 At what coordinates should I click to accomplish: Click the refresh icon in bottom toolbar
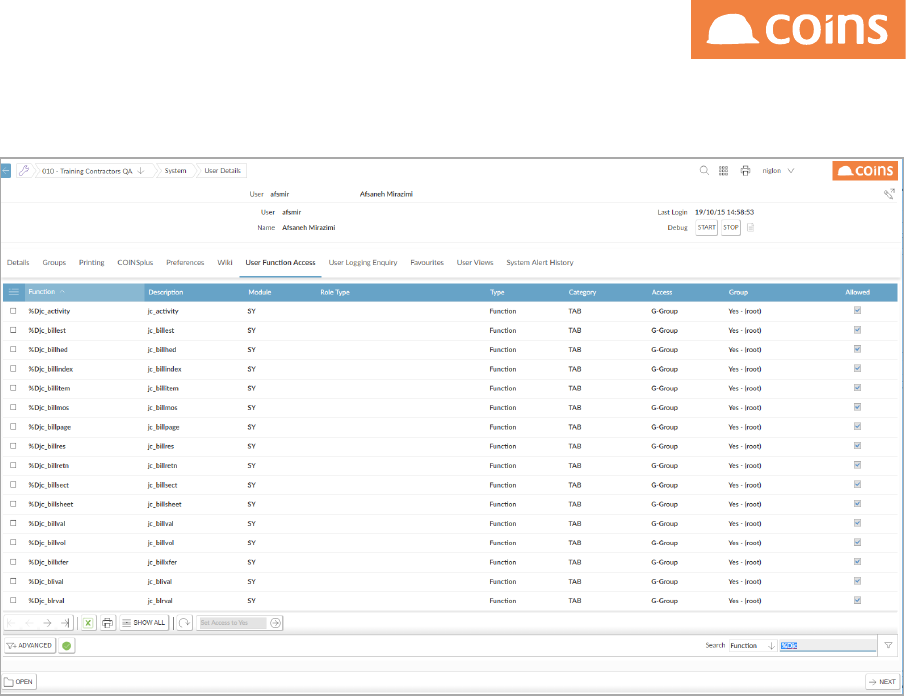pos(184,623)
